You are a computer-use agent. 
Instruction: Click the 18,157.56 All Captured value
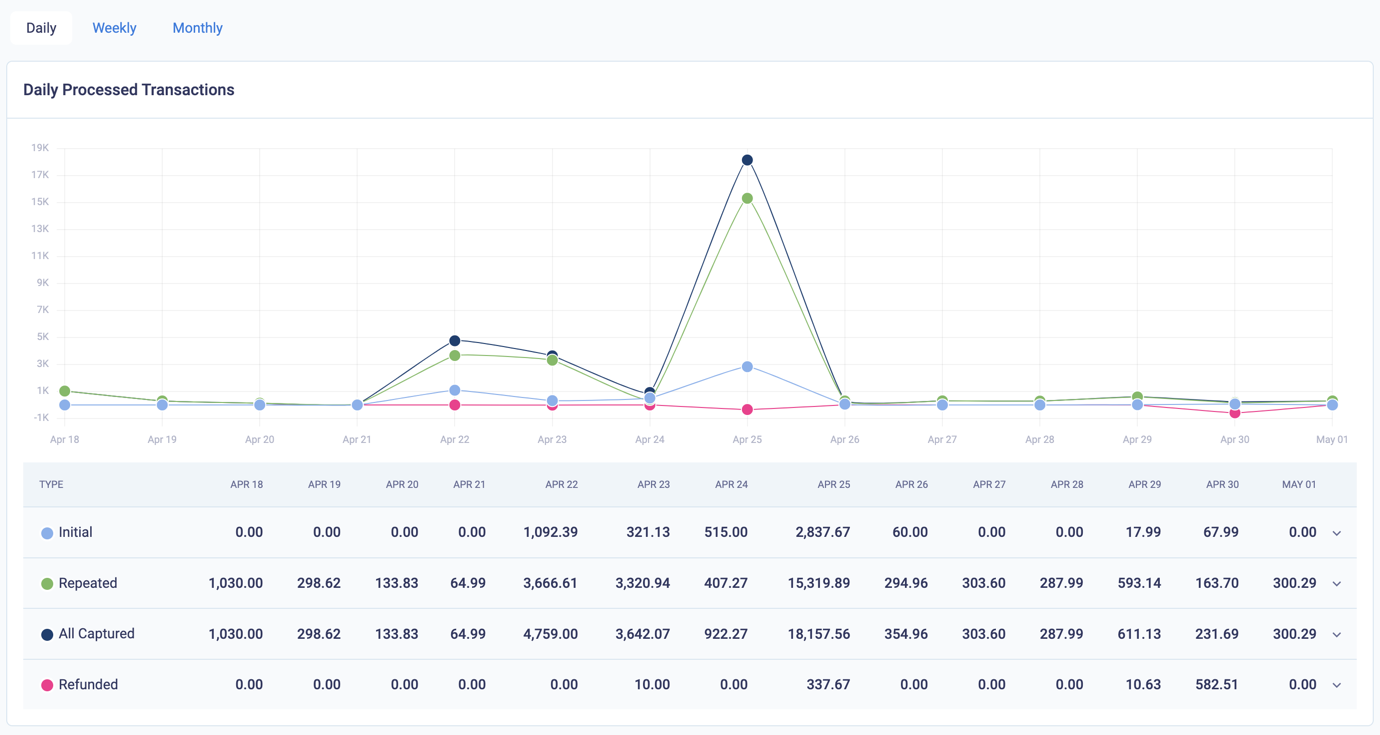pyautogui.click(x=819, y=634)
